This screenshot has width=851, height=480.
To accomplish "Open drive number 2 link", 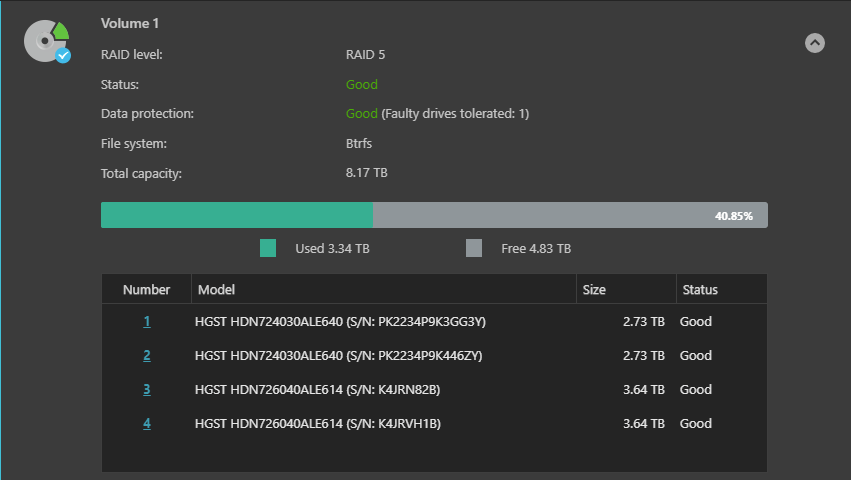I will [x=147, y=356].
